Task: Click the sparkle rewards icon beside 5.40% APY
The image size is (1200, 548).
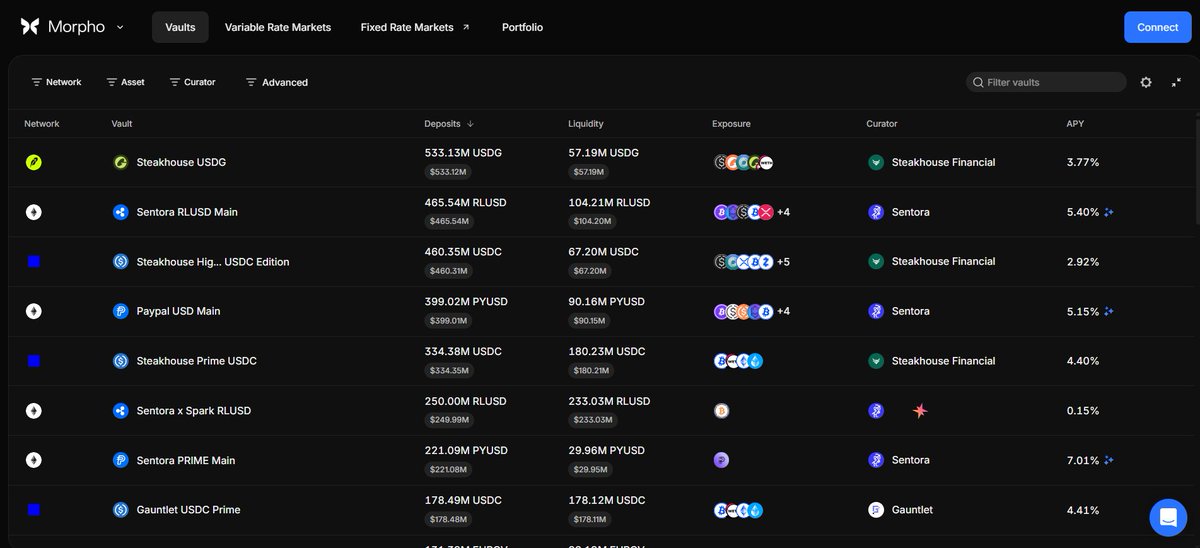Action: (1109, 212)
